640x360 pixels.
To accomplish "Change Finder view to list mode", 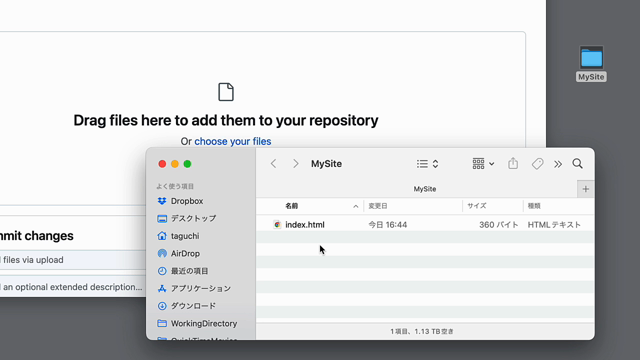I will coord(427,164).
